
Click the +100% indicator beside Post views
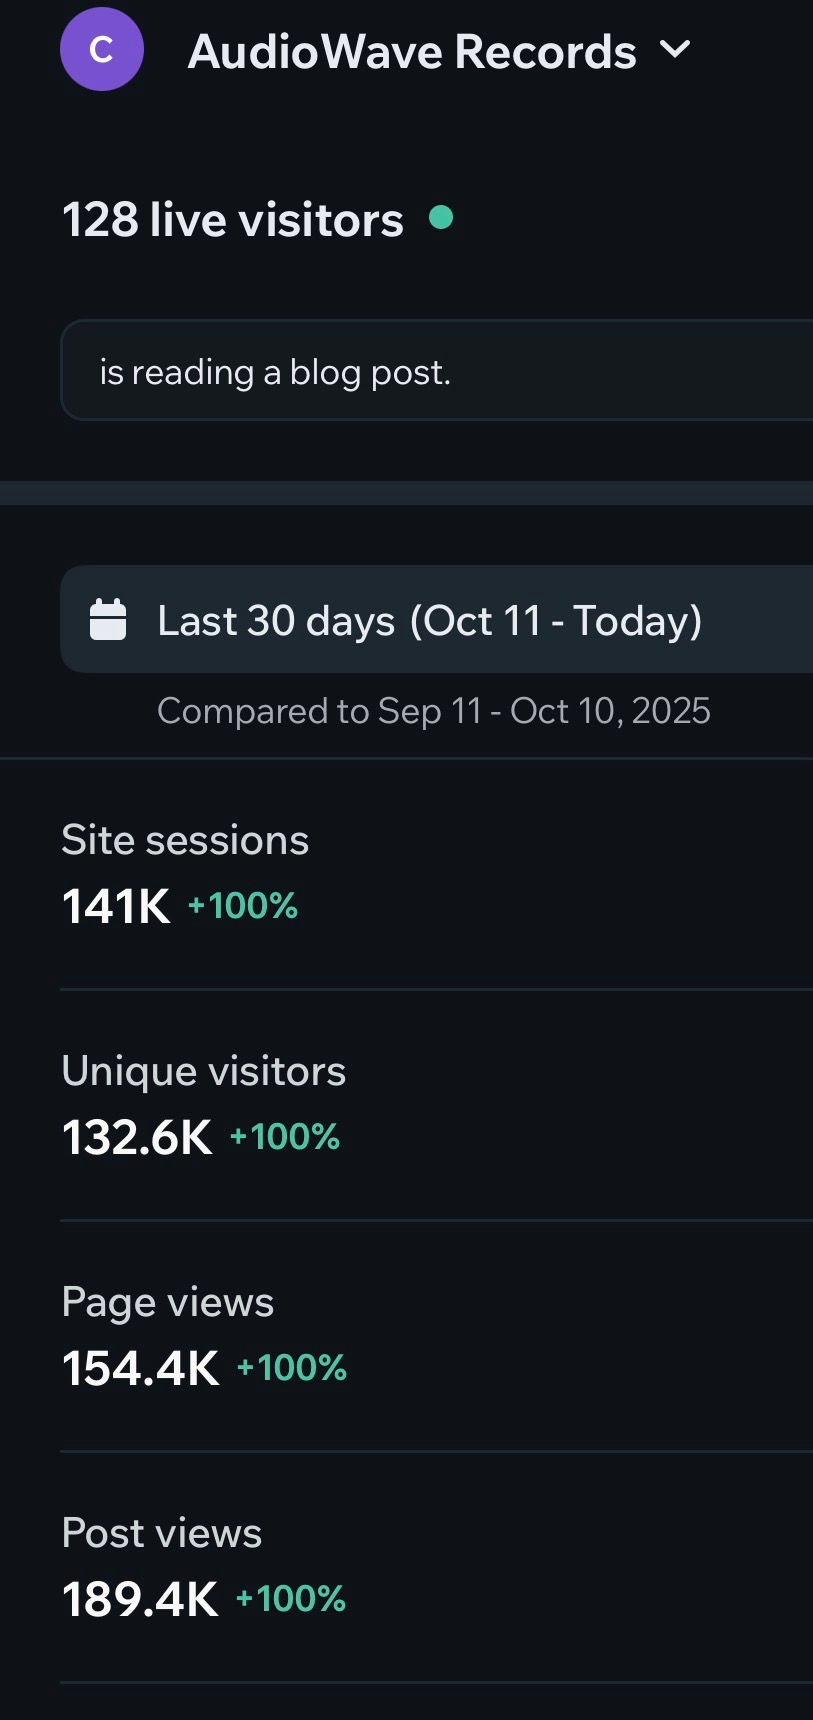point(290,1599)
